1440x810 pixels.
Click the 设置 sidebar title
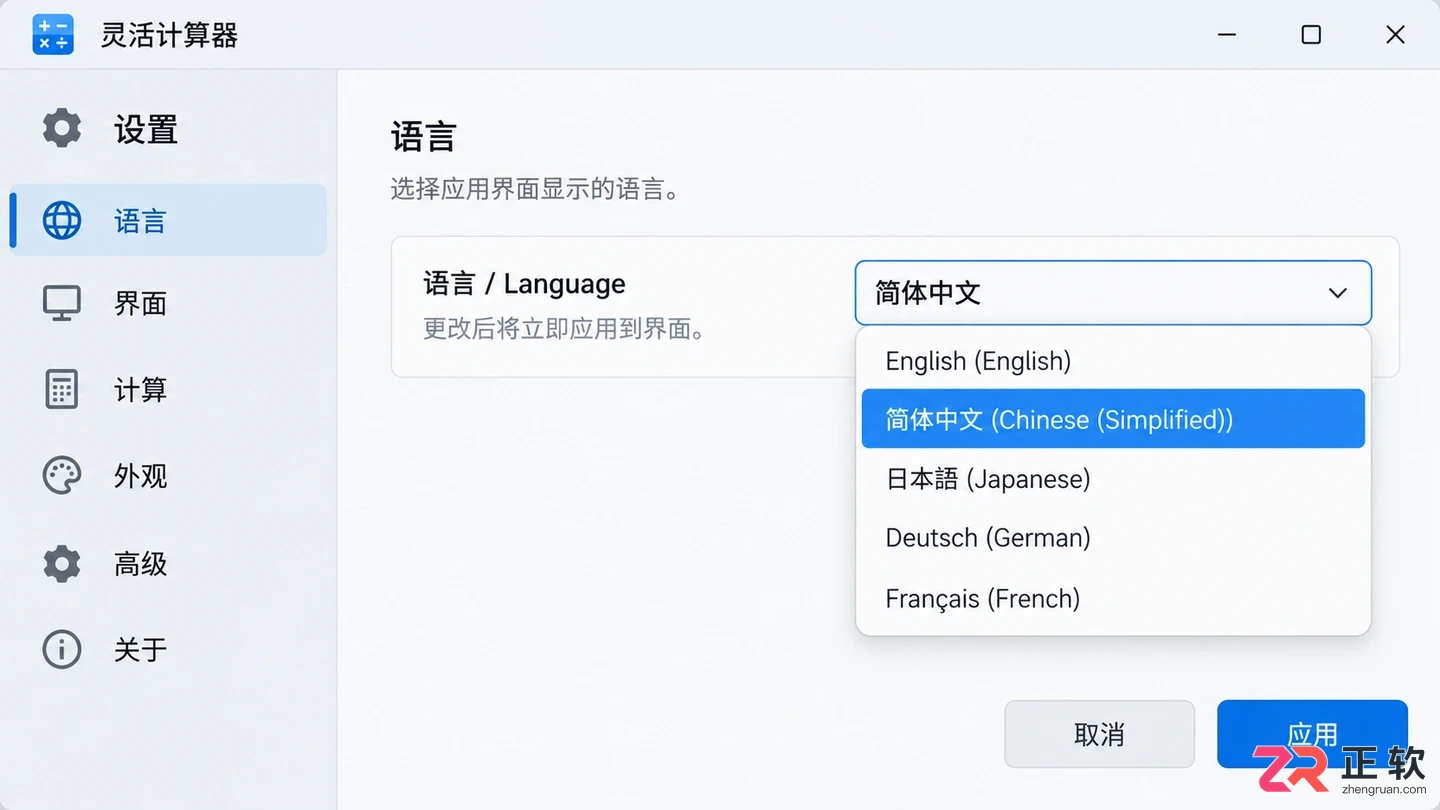pyautogui.click(x=146, y=129)
